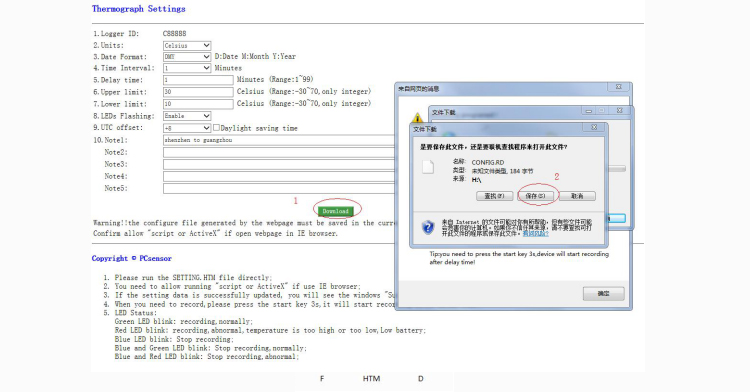
Task: Open the LEDs Flashing Enable dropdown
Action: click(x=187, y=116)
